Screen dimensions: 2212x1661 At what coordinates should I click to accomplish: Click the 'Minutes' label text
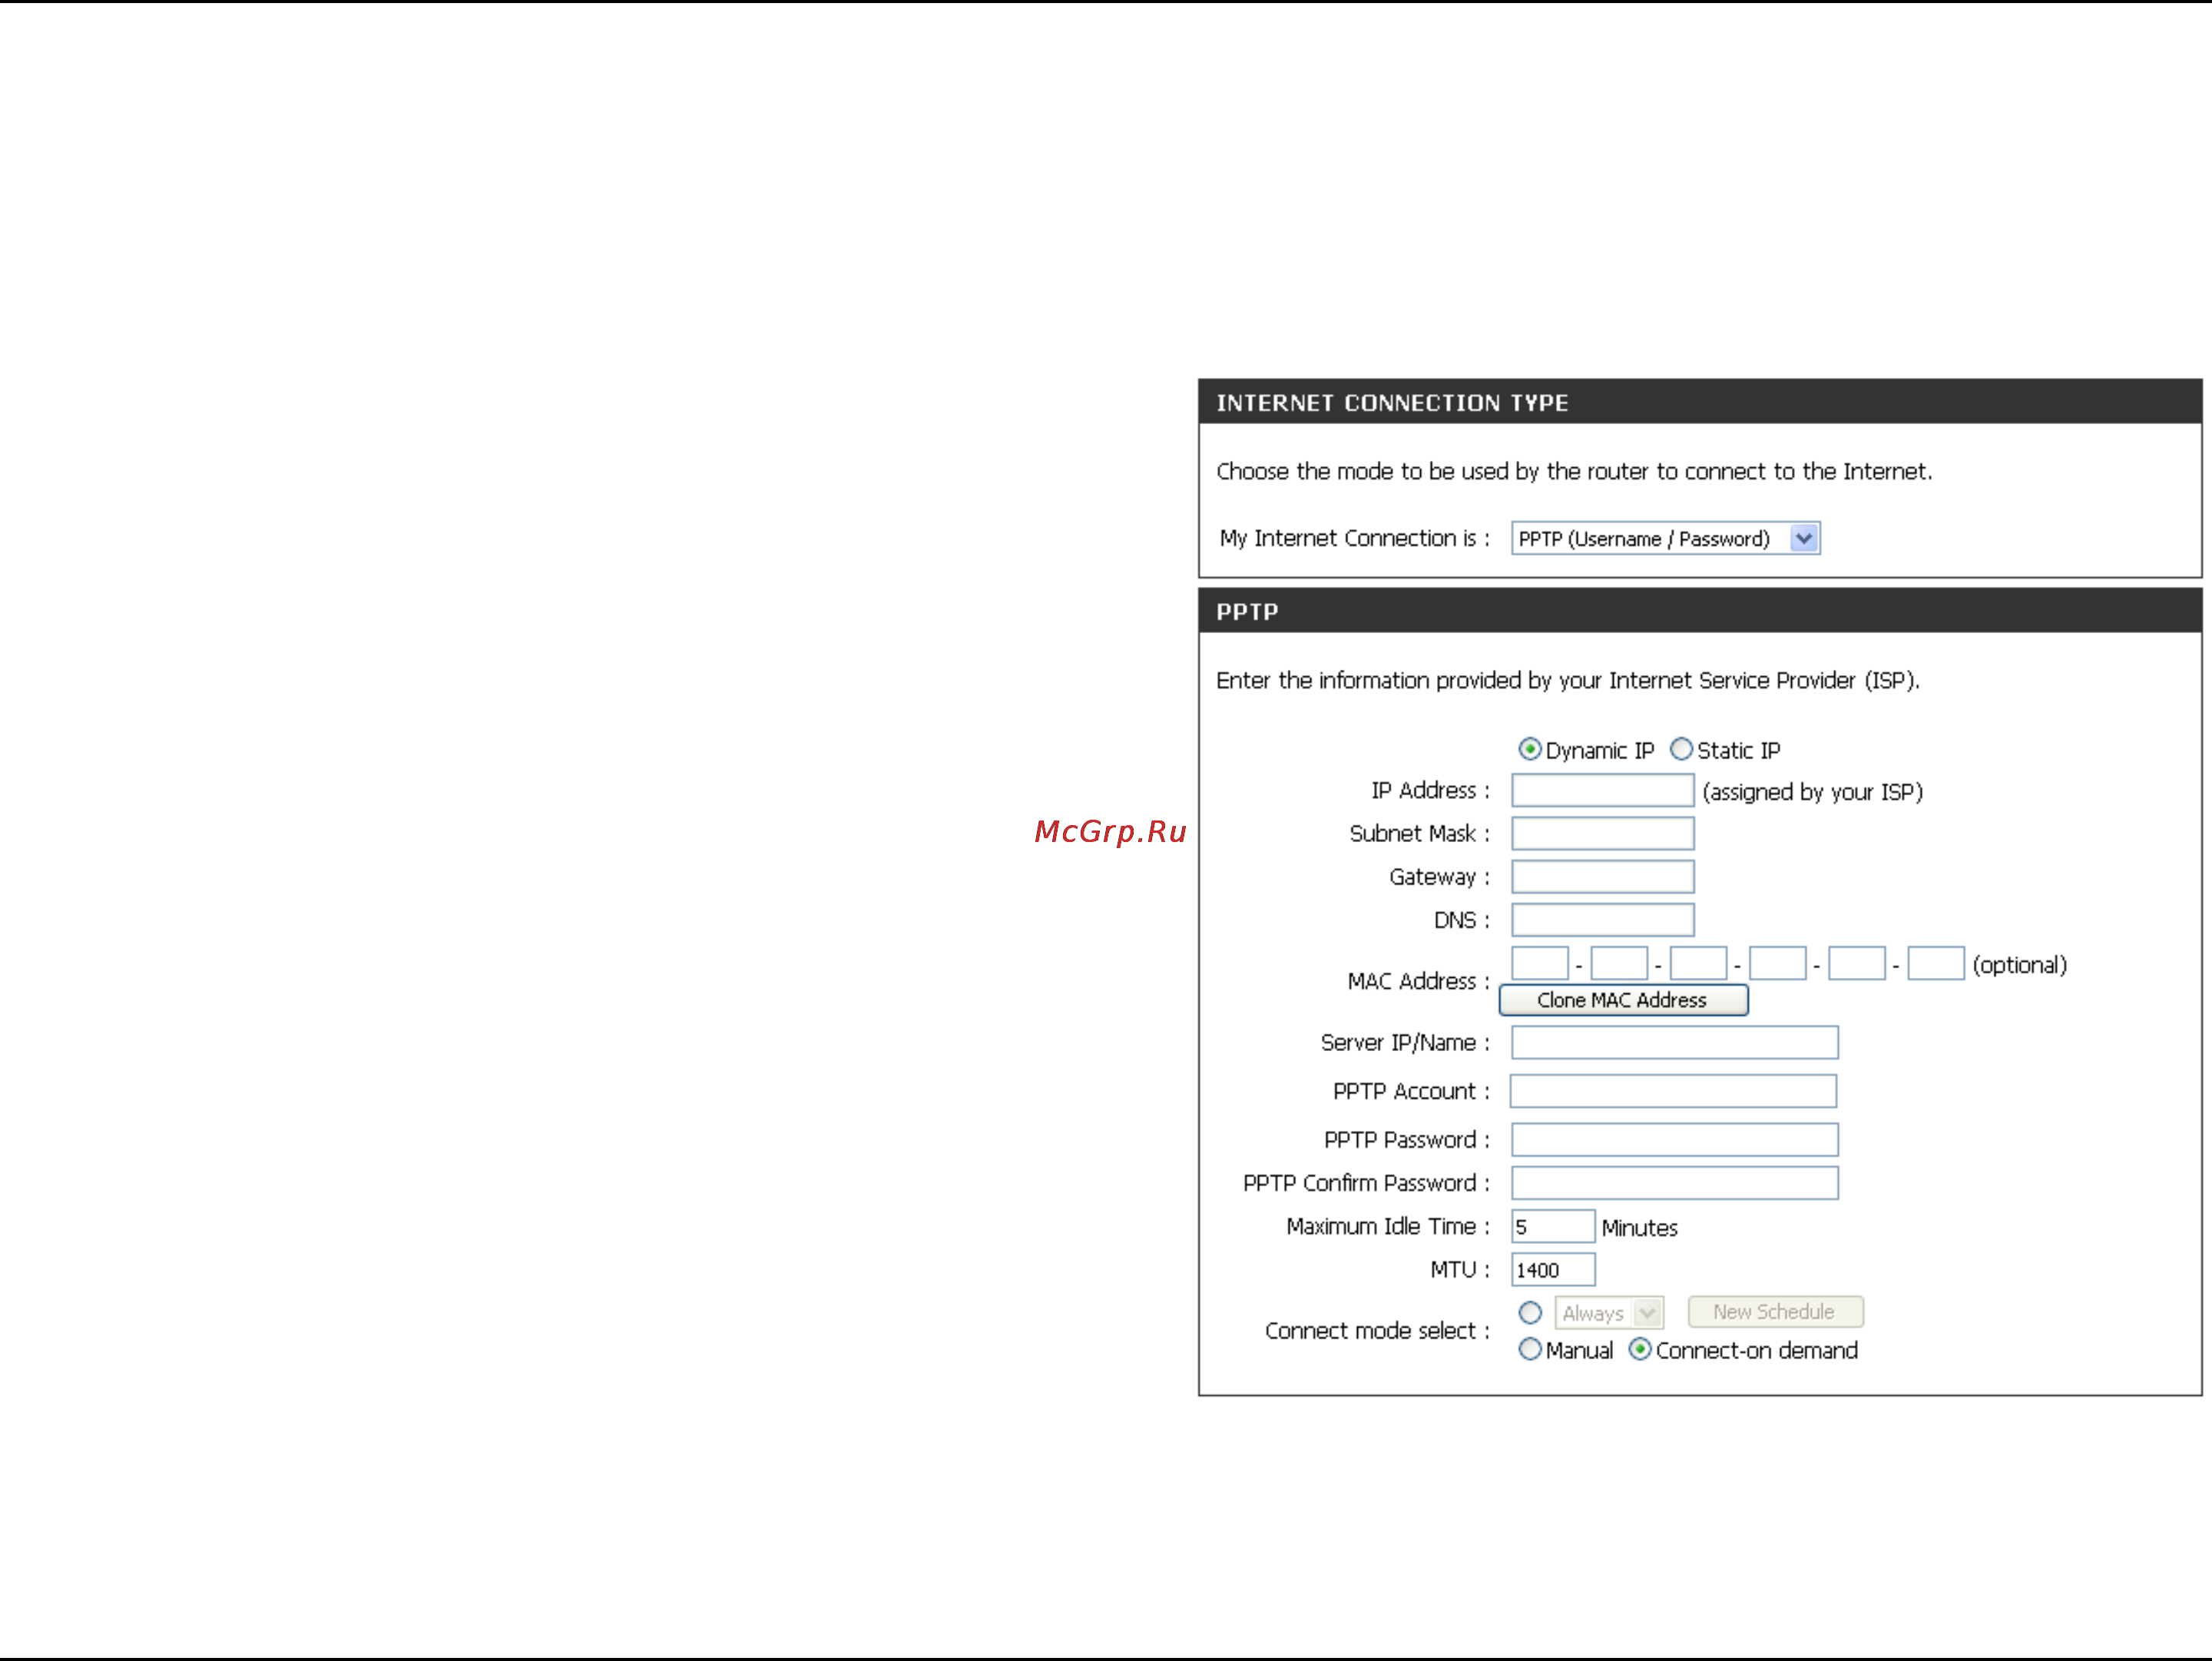[1639, 1228]
